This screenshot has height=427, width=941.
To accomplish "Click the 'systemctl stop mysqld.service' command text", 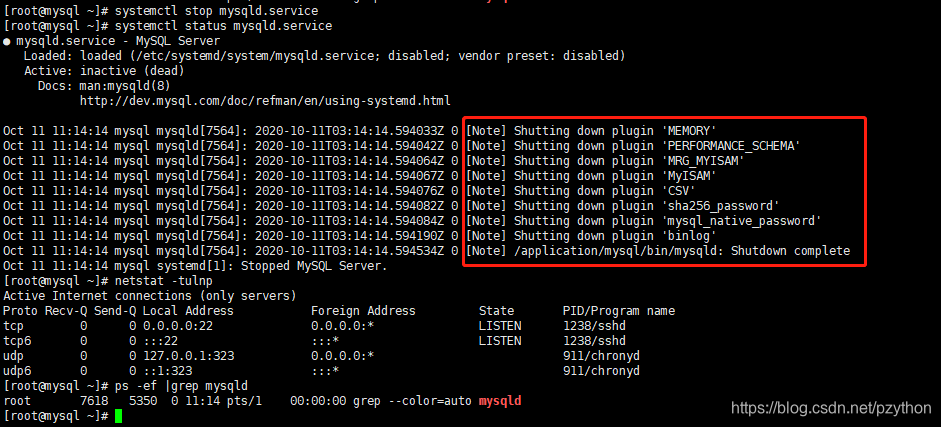I will 217,11.
